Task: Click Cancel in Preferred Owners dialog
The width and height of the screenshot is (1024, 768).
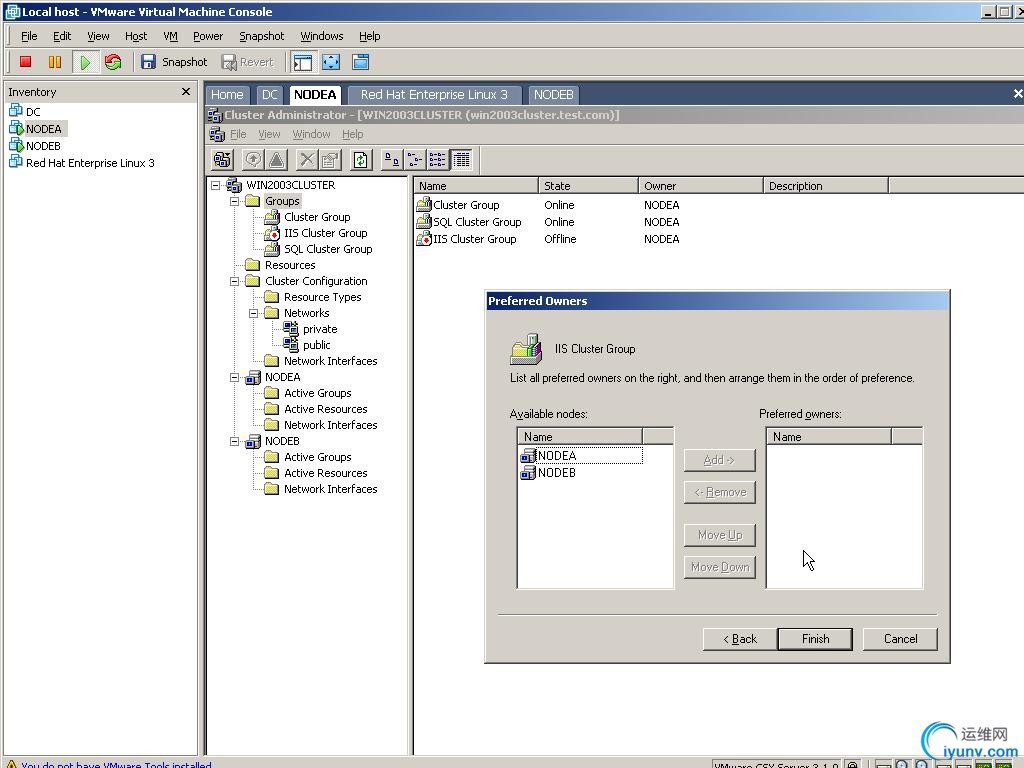Action: tap(900, 639)
